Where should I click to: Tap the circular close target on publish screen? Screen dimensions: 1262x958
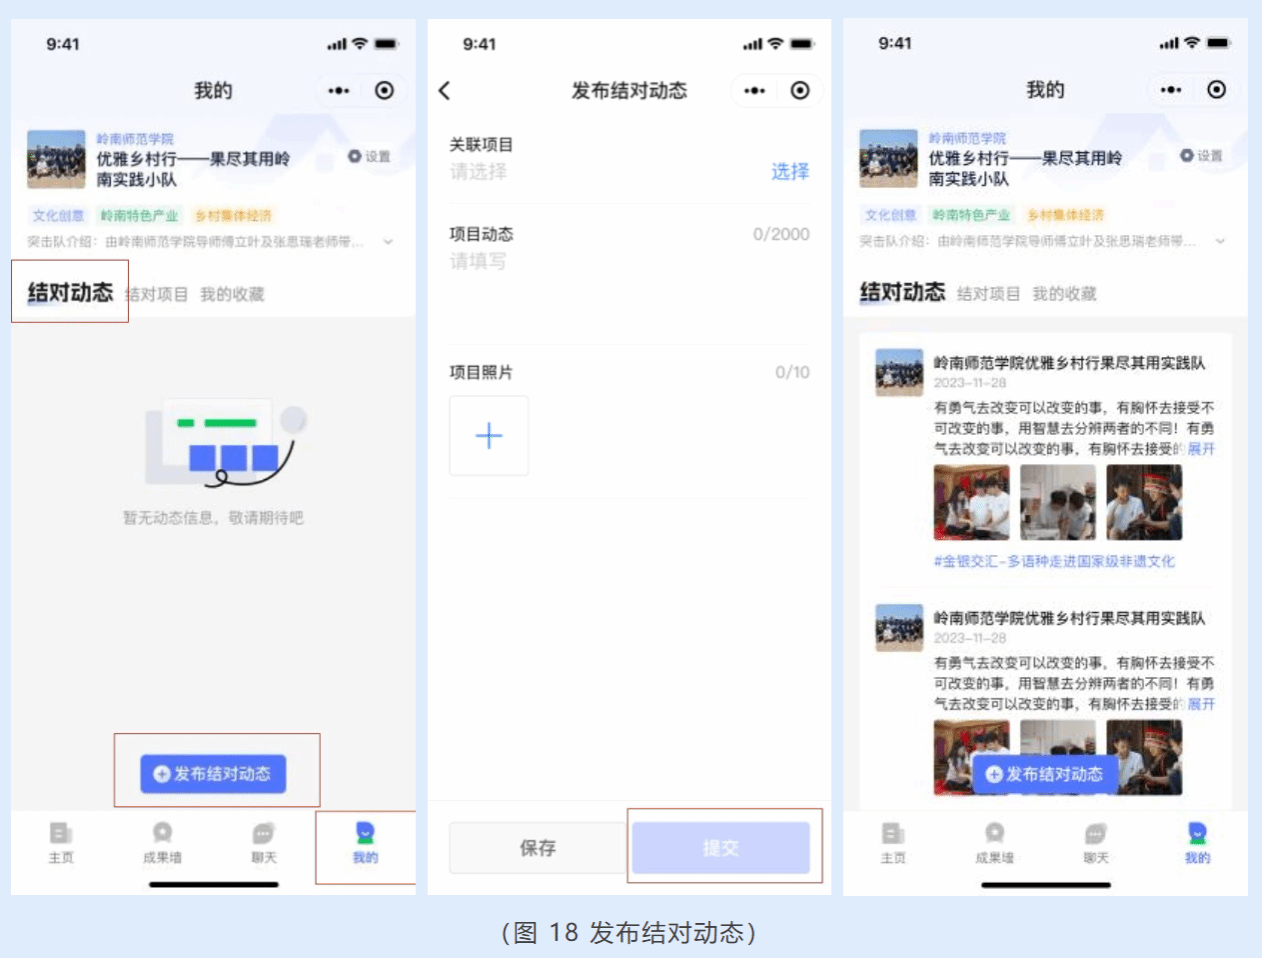coord(800,91)
